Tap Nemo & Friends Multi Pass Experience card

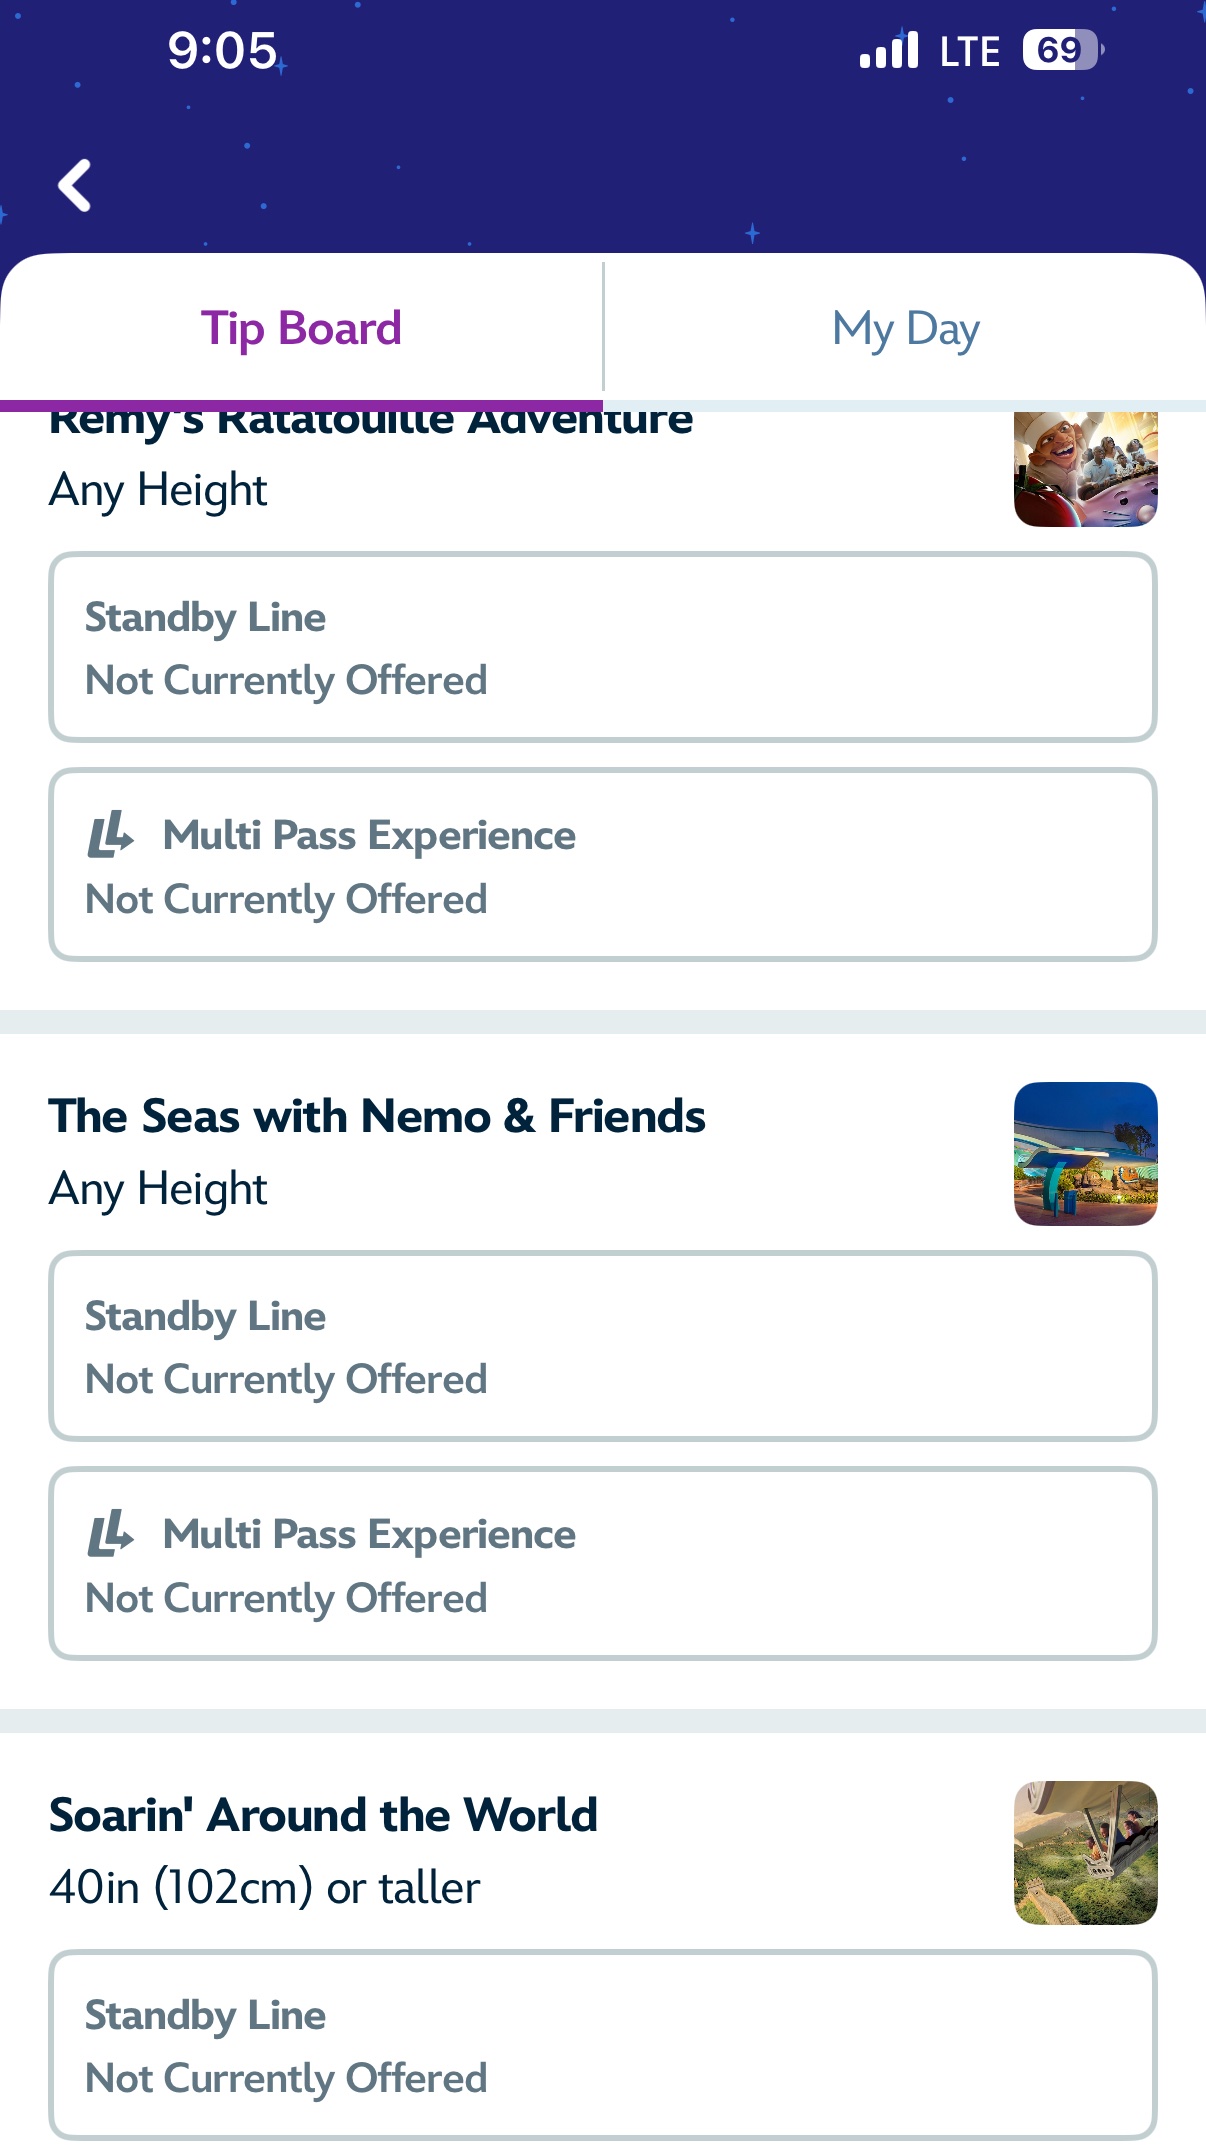click(x=603, y=1564)
